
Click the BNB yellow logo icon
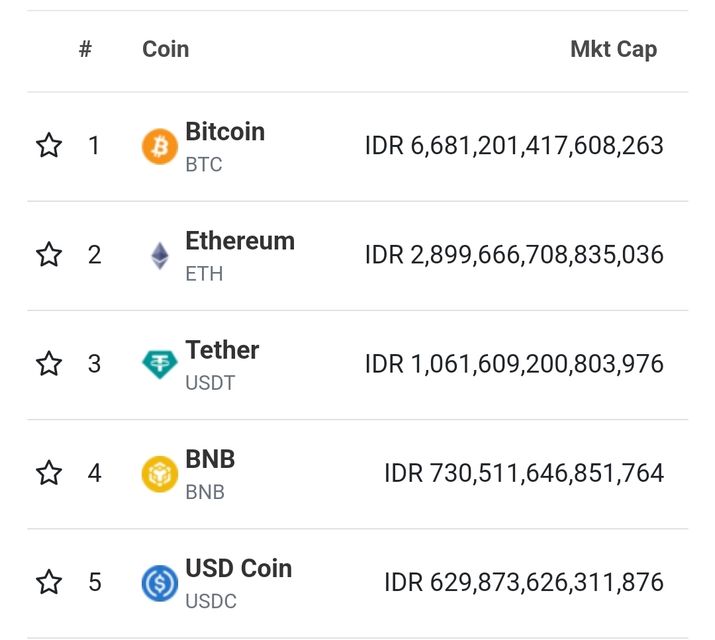(x=160, y=474)
